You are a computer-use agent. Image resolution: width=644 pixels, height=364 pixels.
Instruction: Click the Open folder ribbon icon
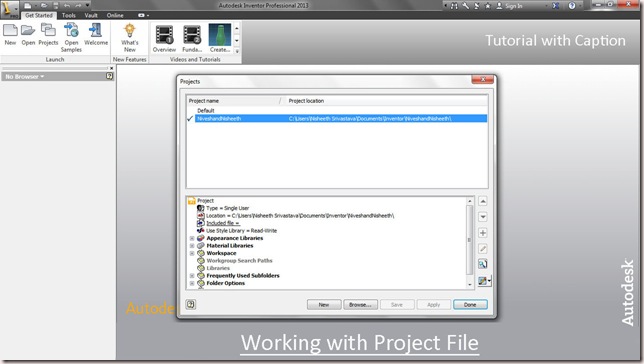coord(28,34)
